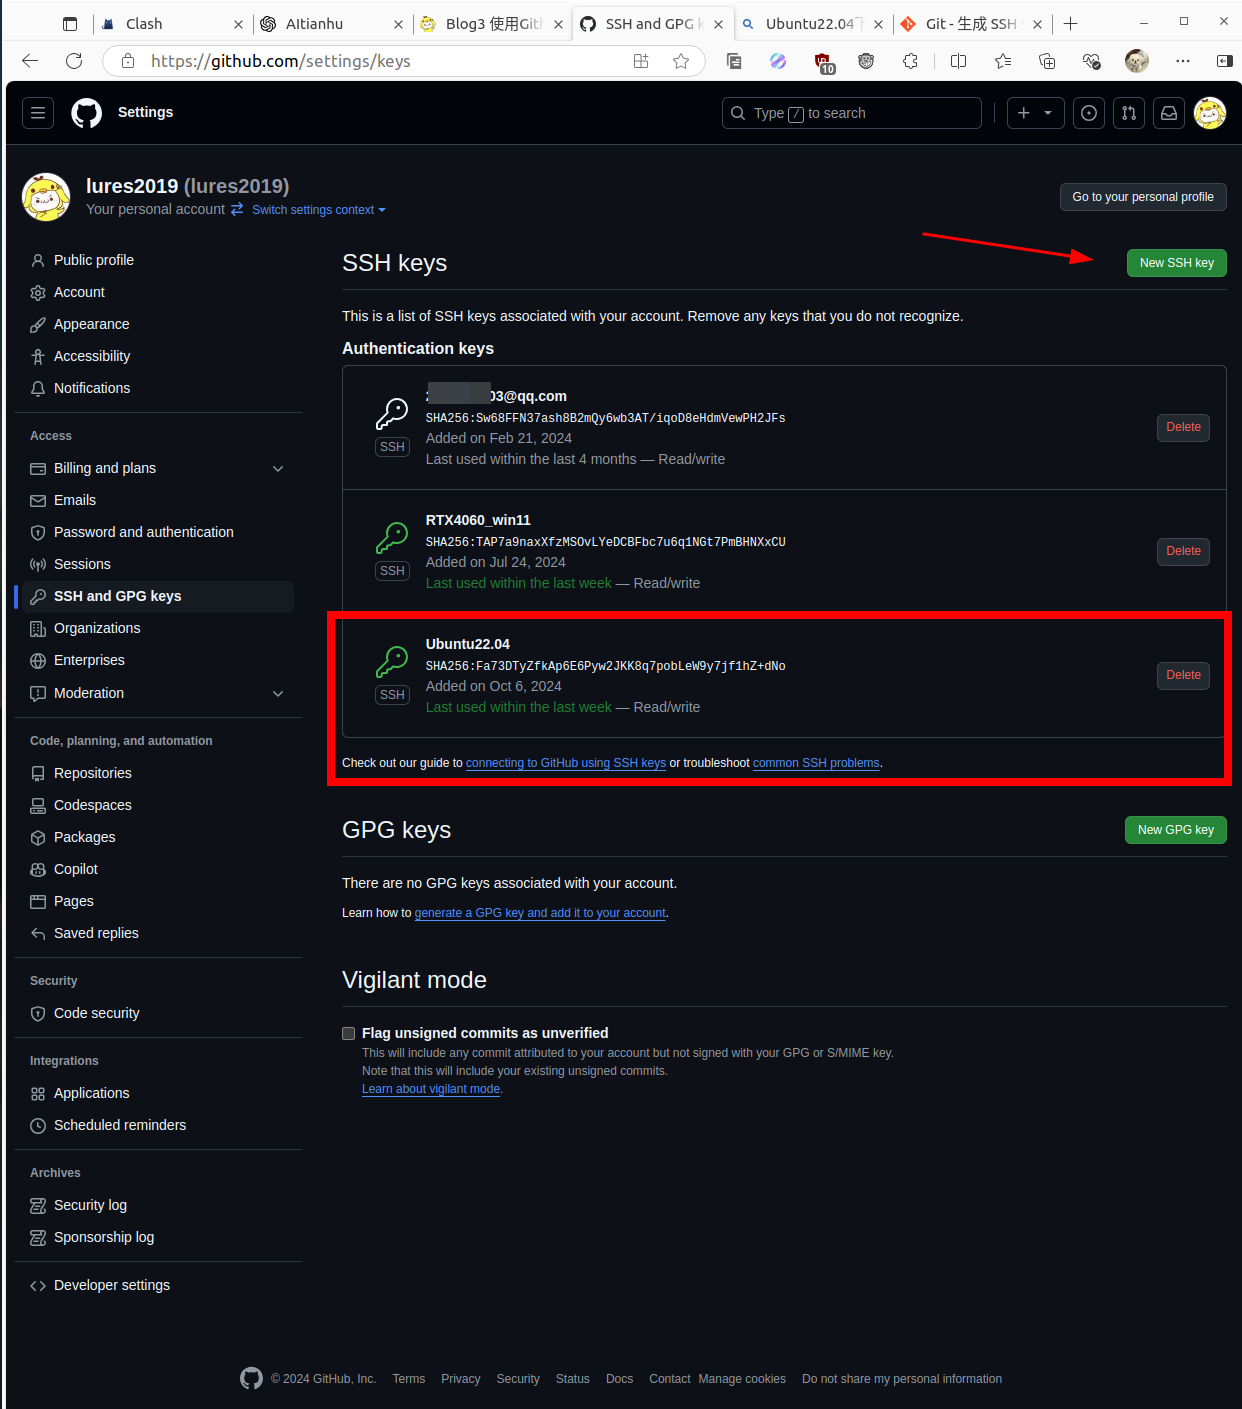Click the GitHub Octocat logo

[x=87, y=113]
